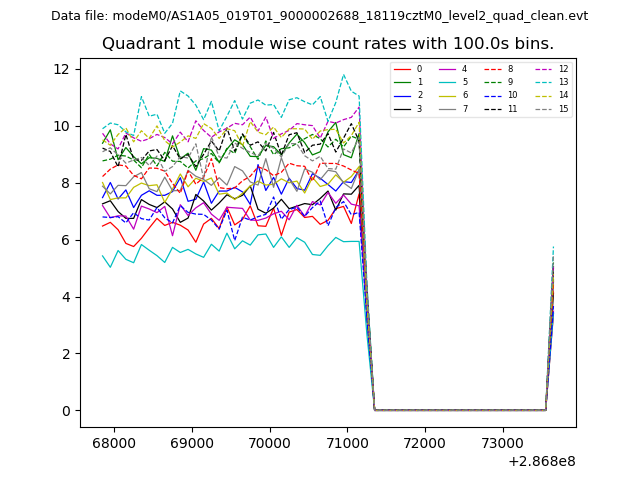Select legend entry 5 with cyan solid line

coord(455,82)
